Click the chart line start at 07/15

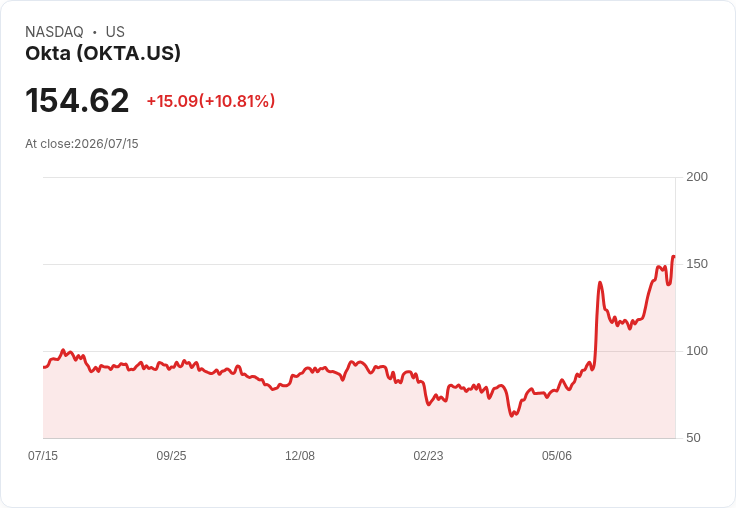tap(44, 367)
